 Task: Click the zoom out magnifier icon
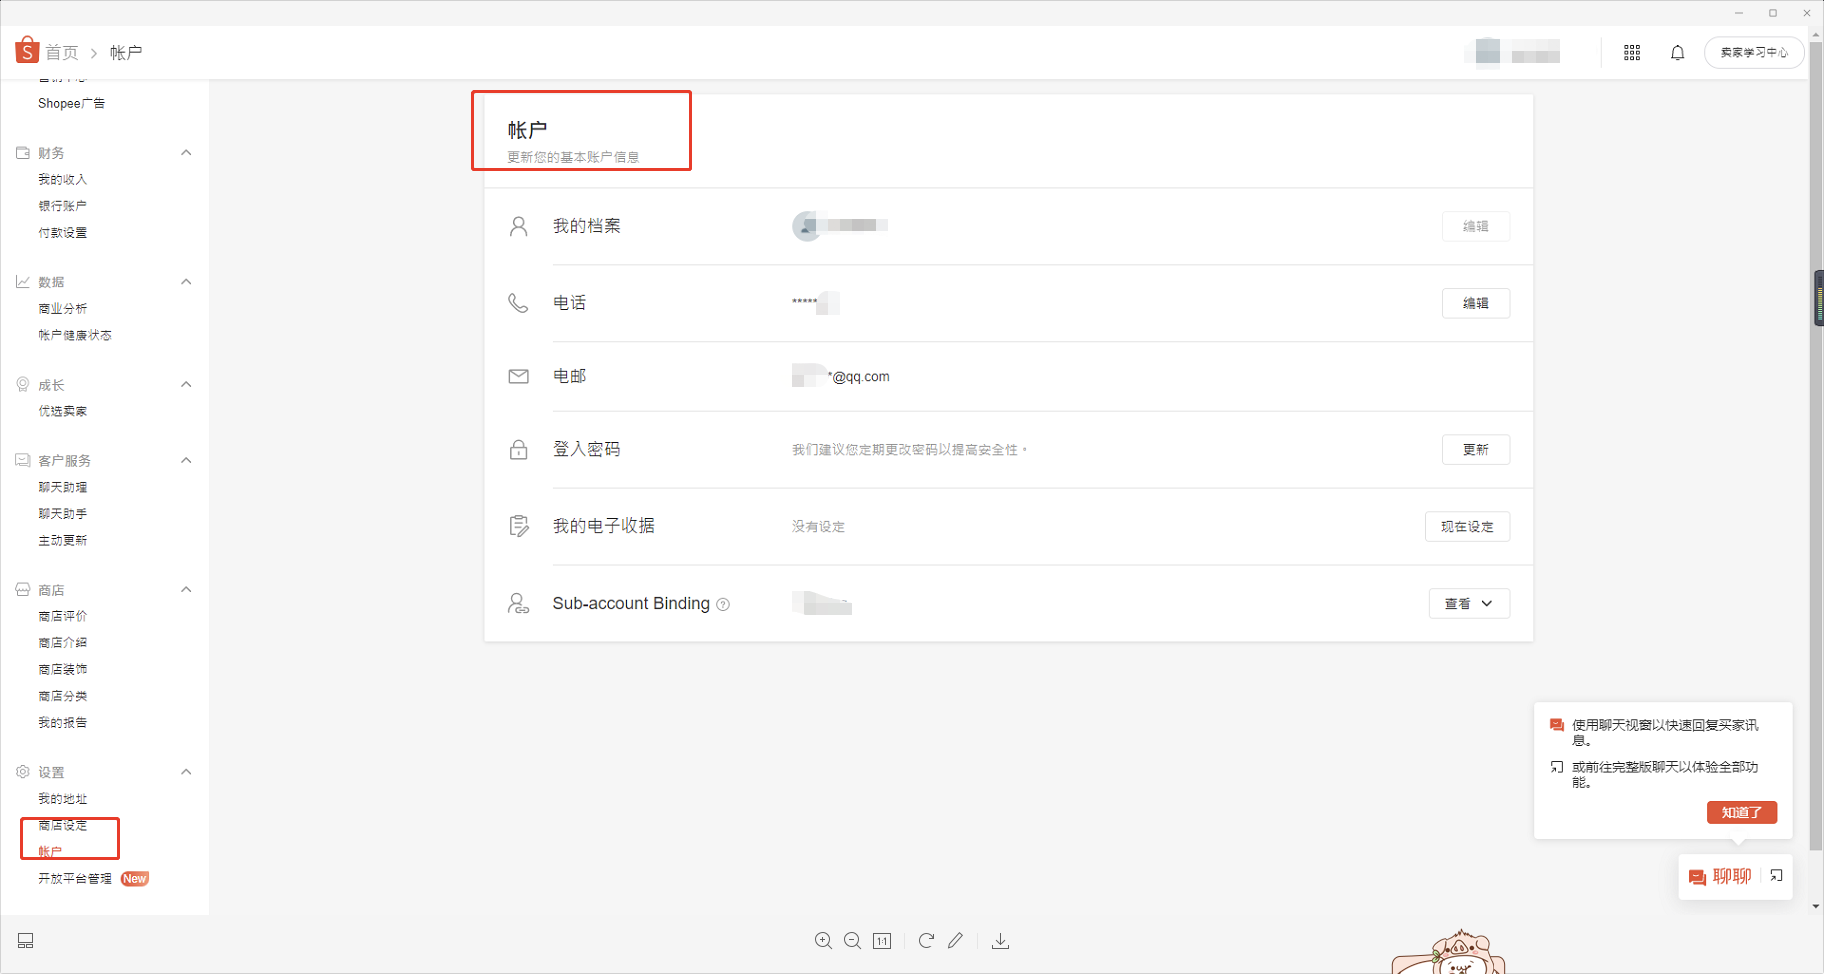(x=853, y=941)
